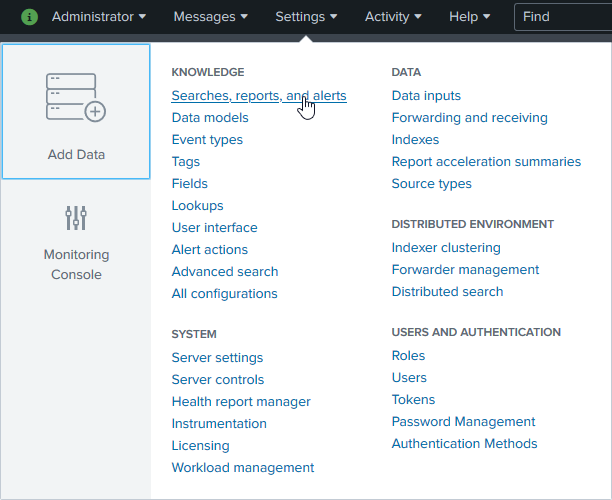Open Tokens settings
The image size is (612, 500).
(x=413, y=400)
